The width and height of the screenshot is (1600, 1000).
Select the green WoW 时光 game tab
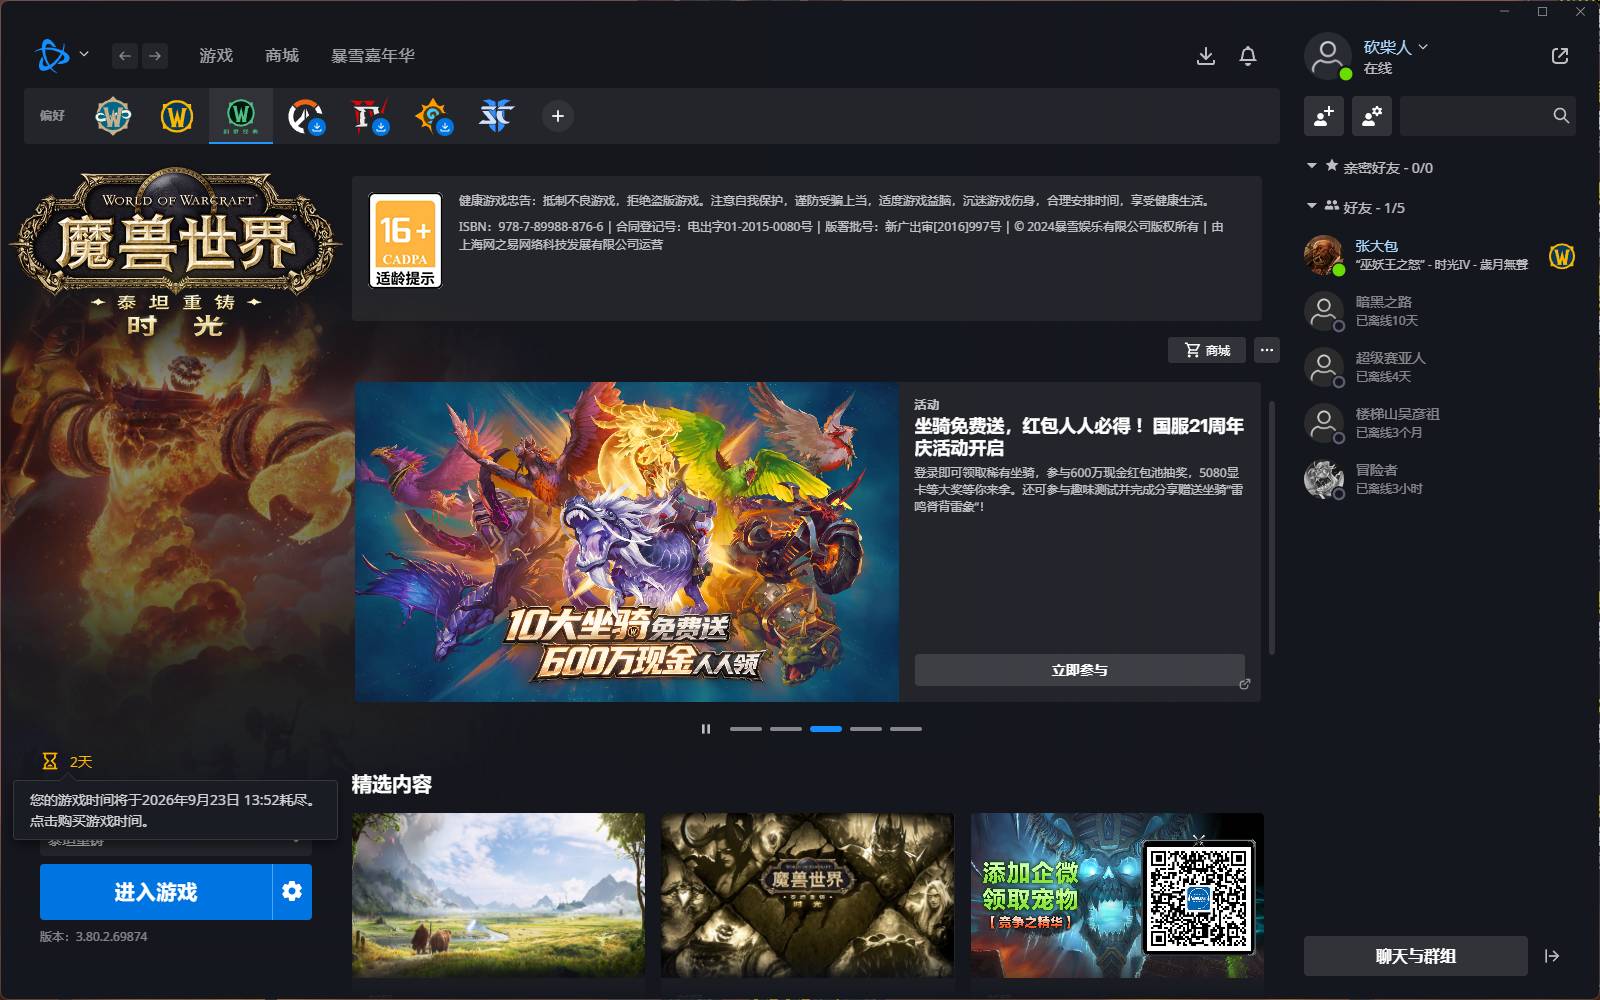pos(241,116)
